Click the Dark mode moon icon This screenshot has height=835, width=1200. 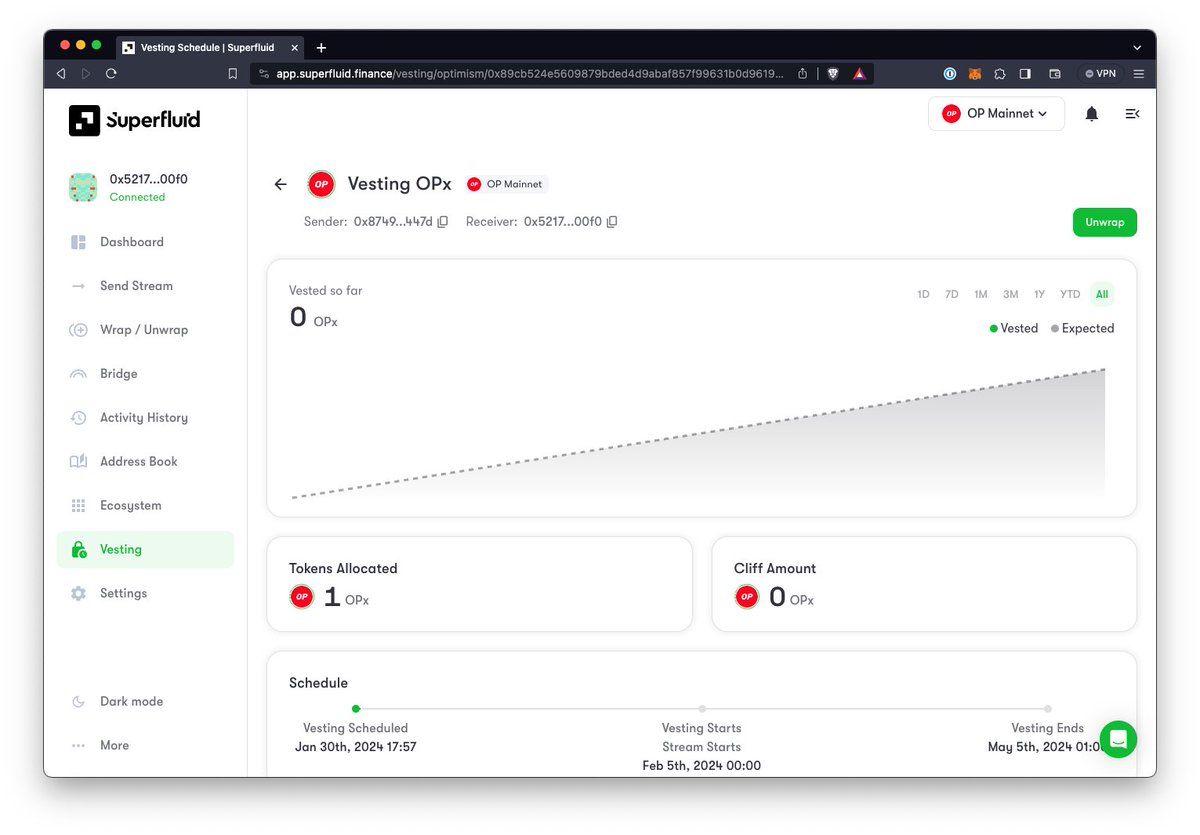pyautogui.click(x=78, y=702)
